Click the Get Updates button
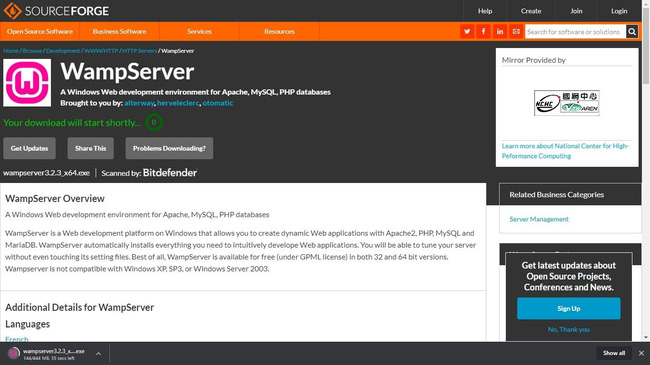Image resolution: width=650 pixels, height=365 pixels. point(29,148)
